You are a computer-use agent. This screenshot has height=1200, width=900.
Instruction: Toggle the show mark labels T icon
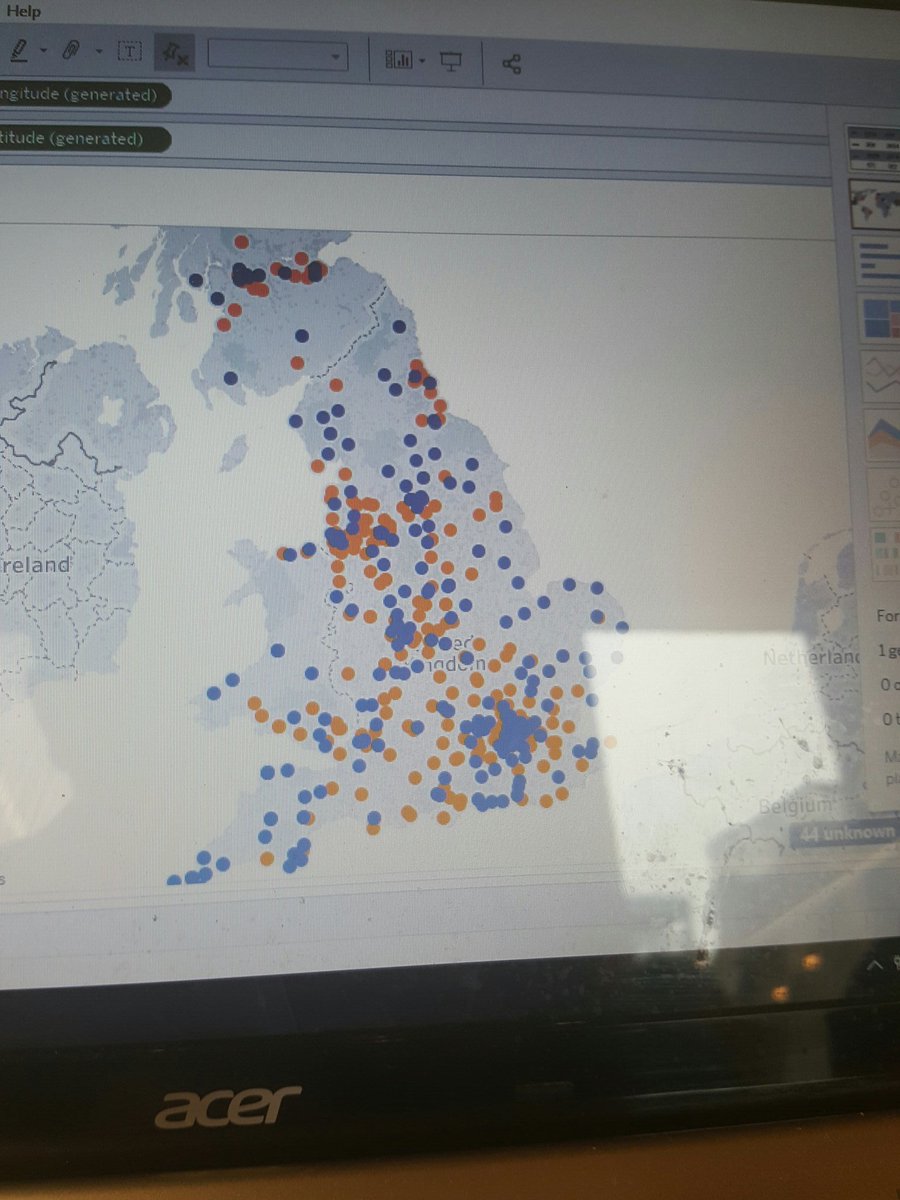129,52
